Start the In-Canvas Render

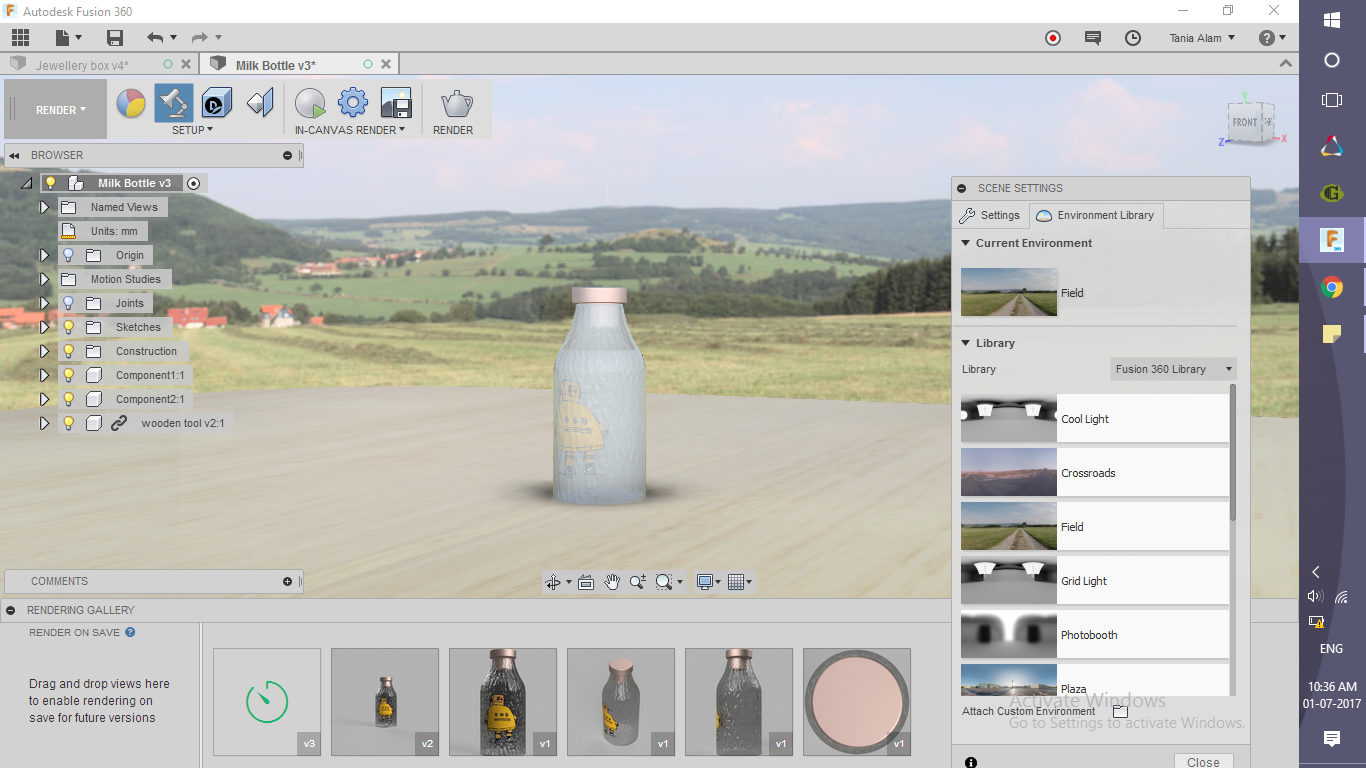pyautogui.click(x=310, y=103)
